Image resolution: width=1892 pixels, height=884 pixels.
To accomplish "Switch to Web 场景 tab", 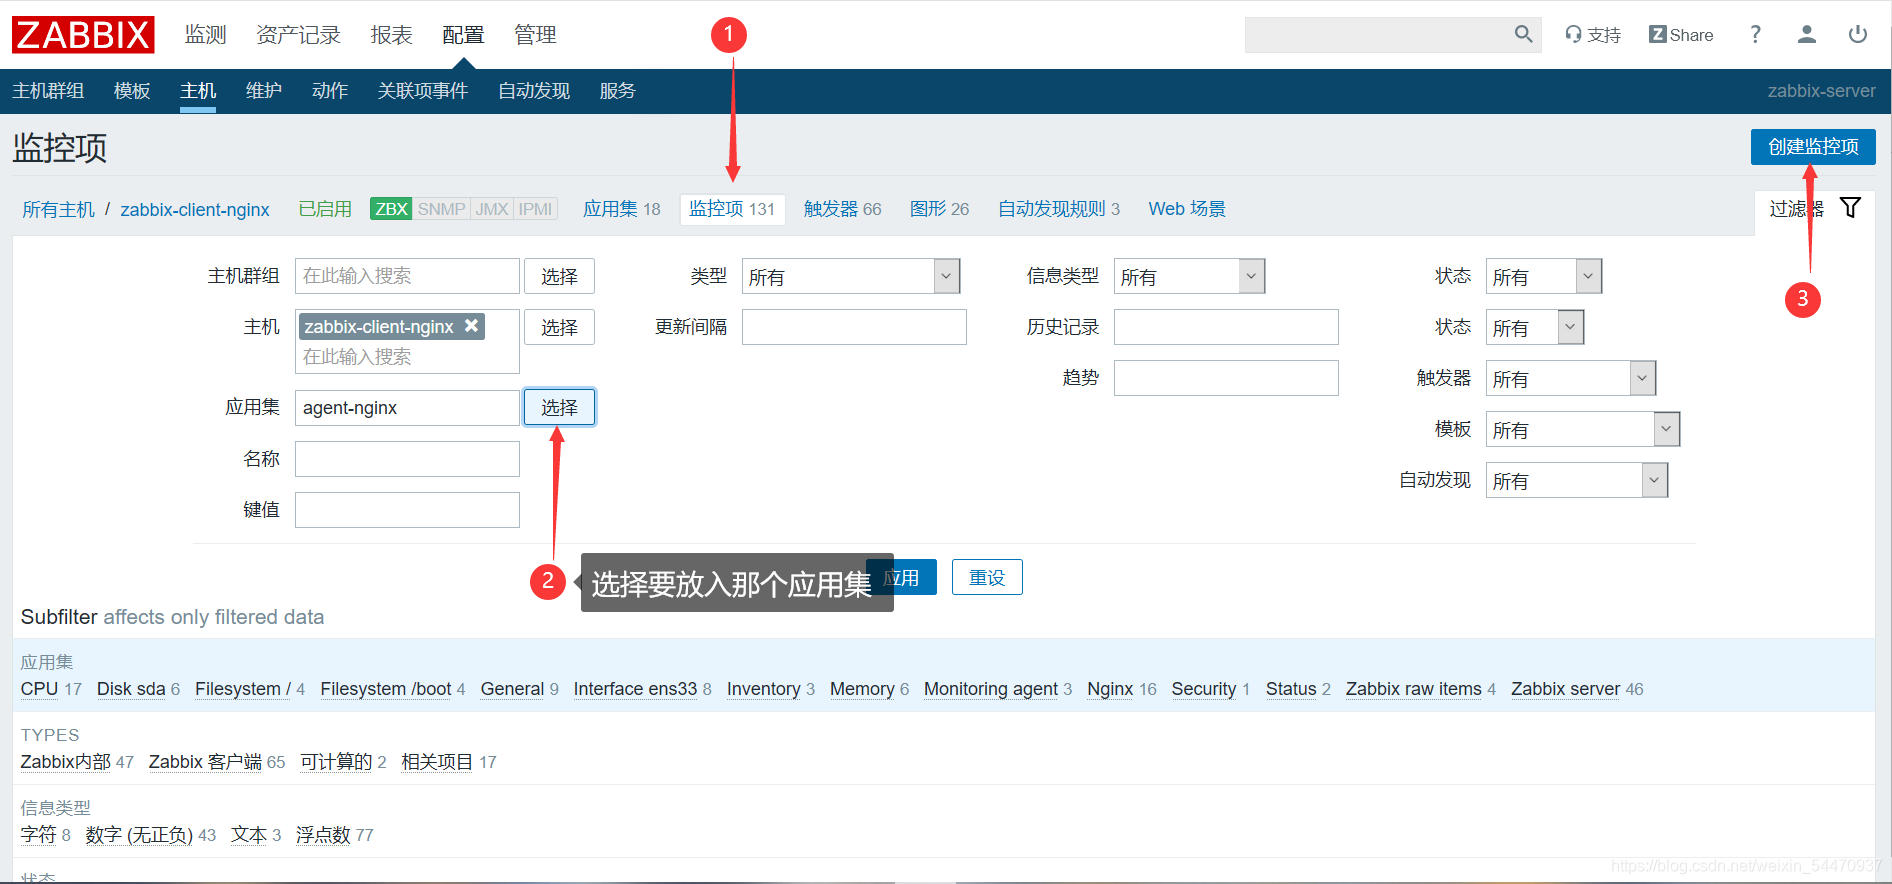I will [x=1187, y=209].
